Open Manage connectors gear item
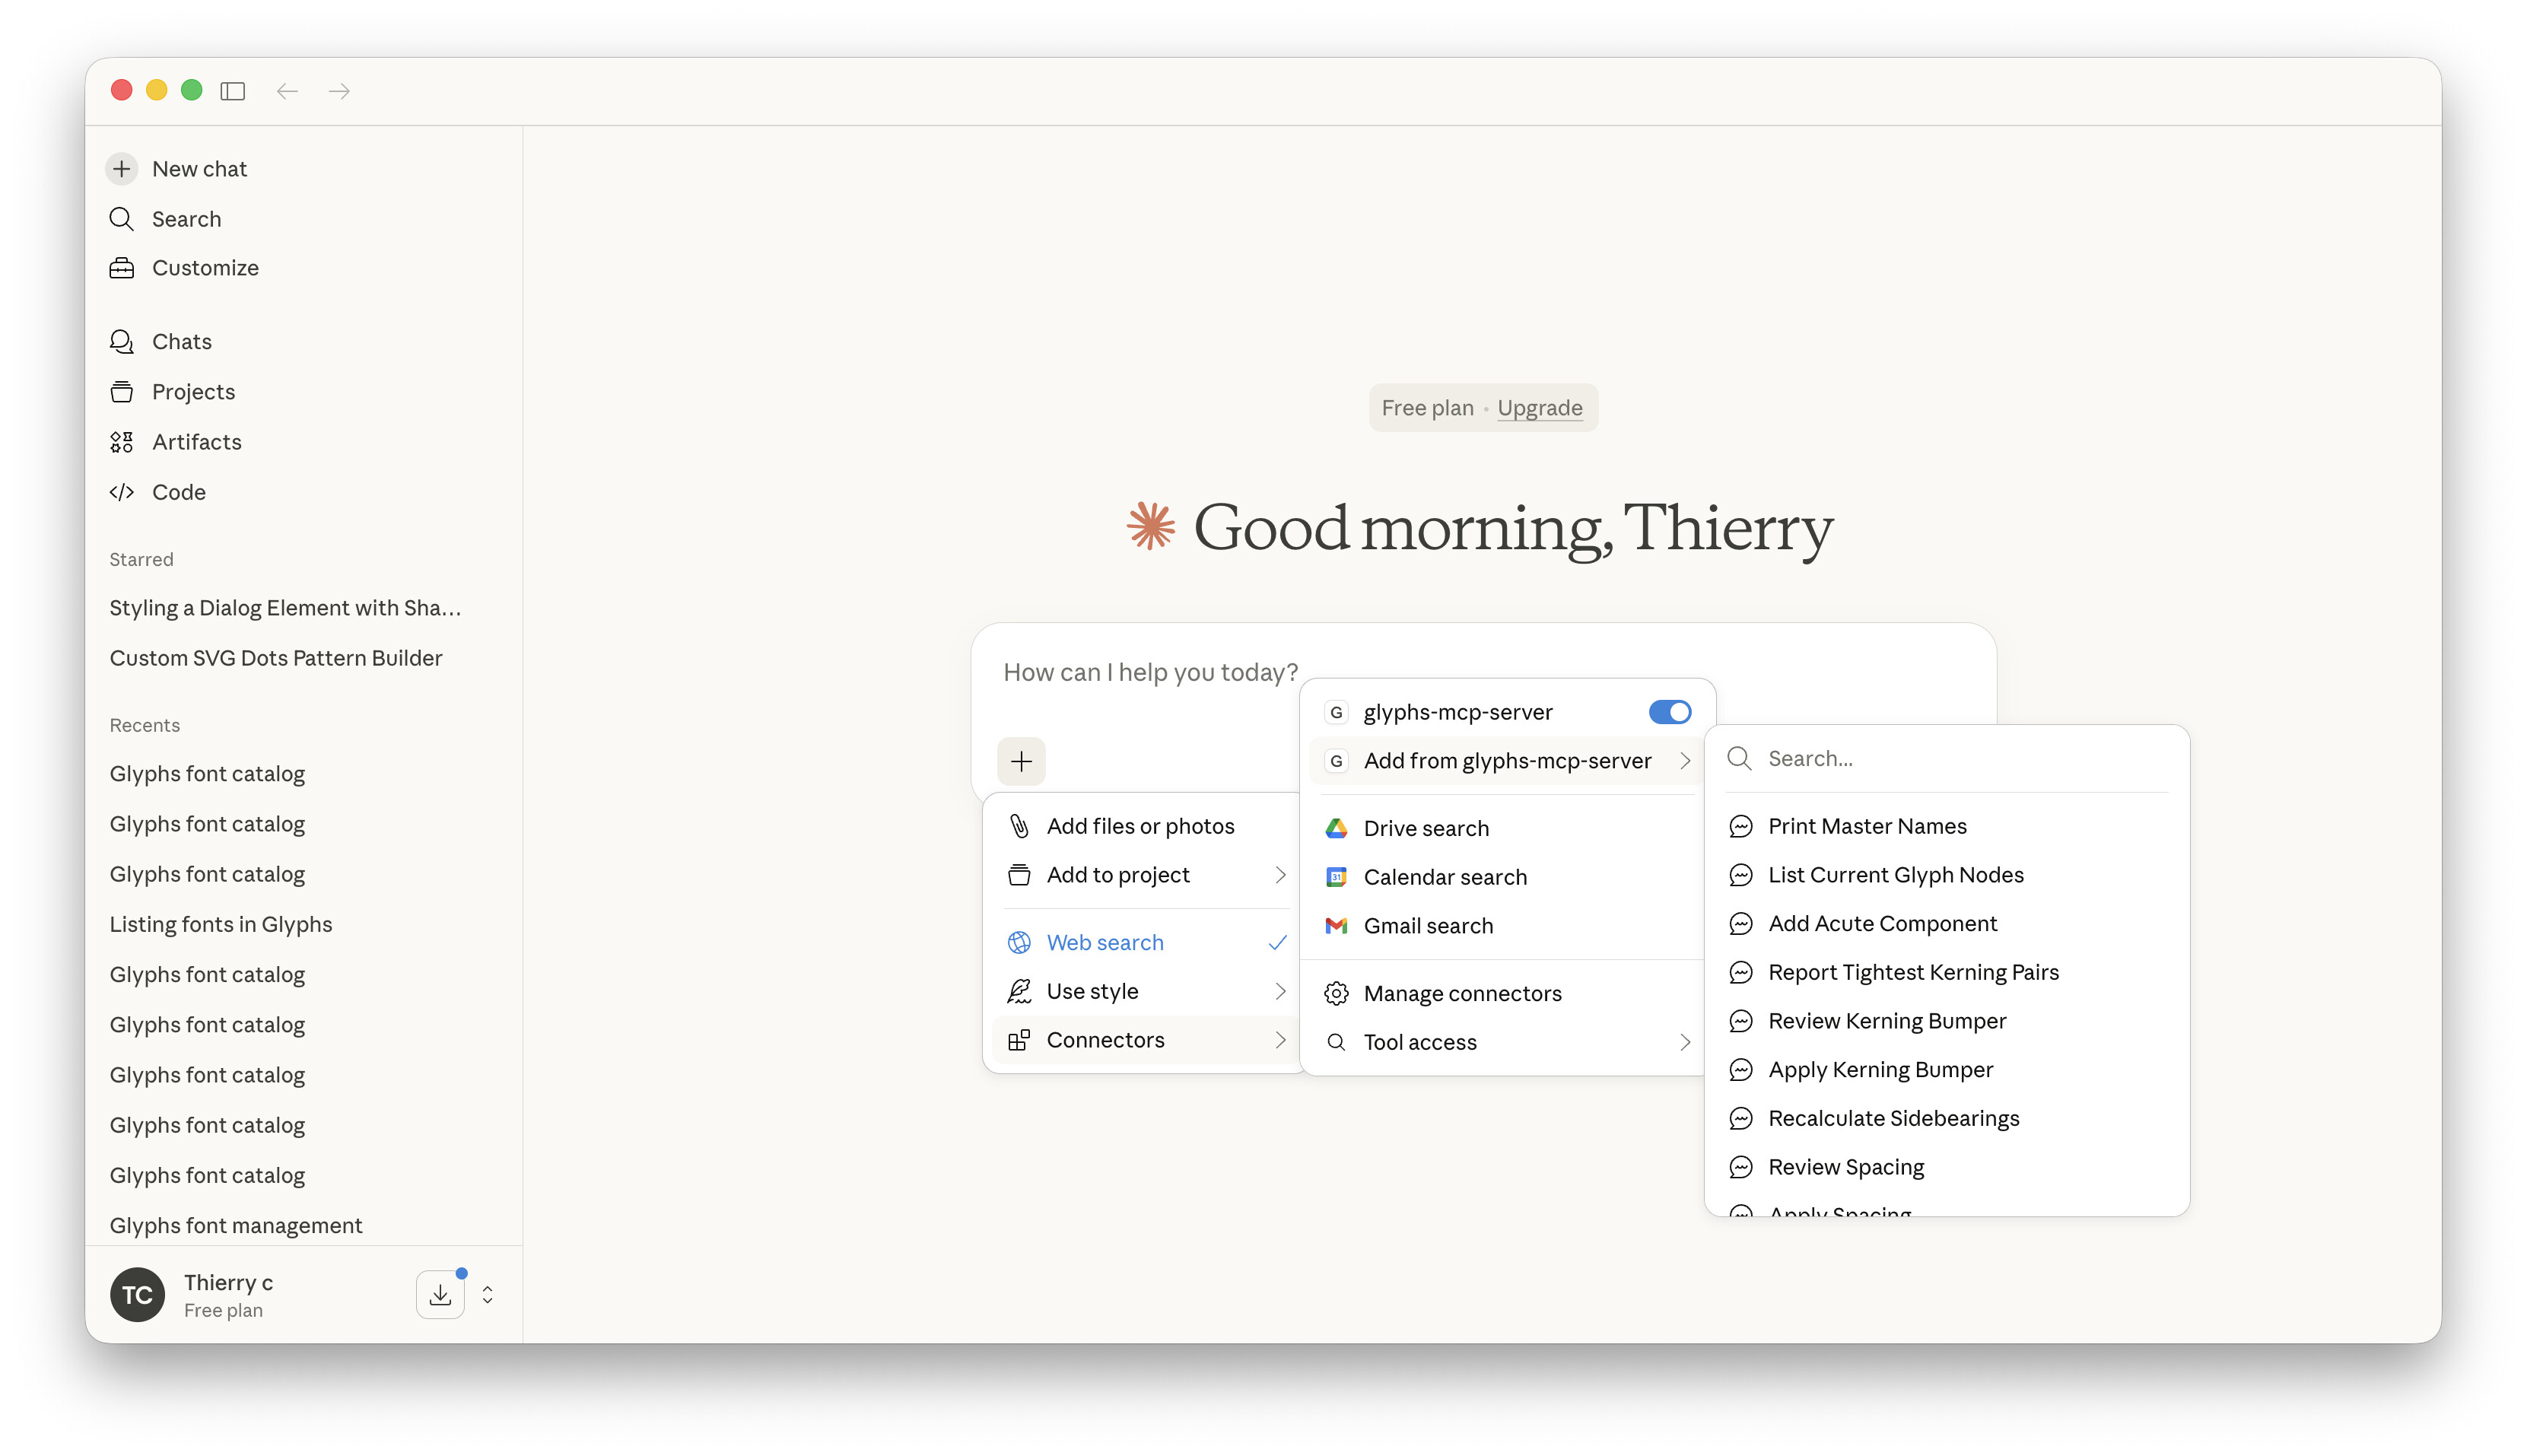The image size is (2527, 1456). click(x=1461, y=993)
